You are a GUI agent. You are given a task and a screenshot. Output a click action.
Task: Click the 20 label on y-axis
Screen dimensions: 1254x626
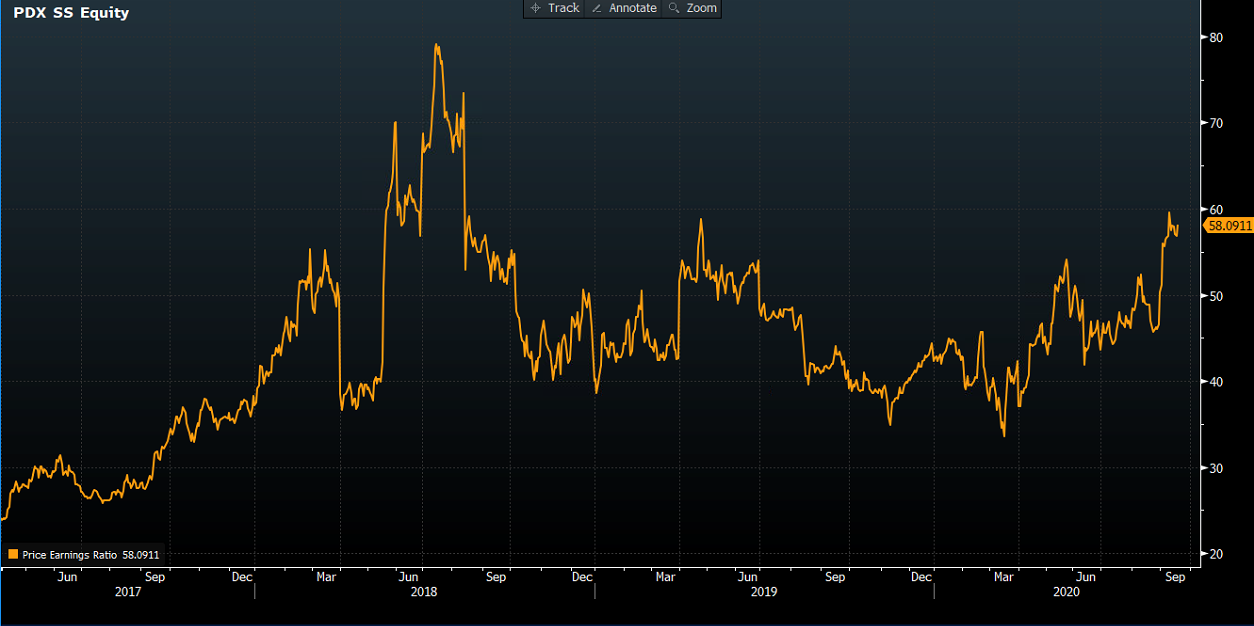pyautogui.click(x=1216, y=554)
